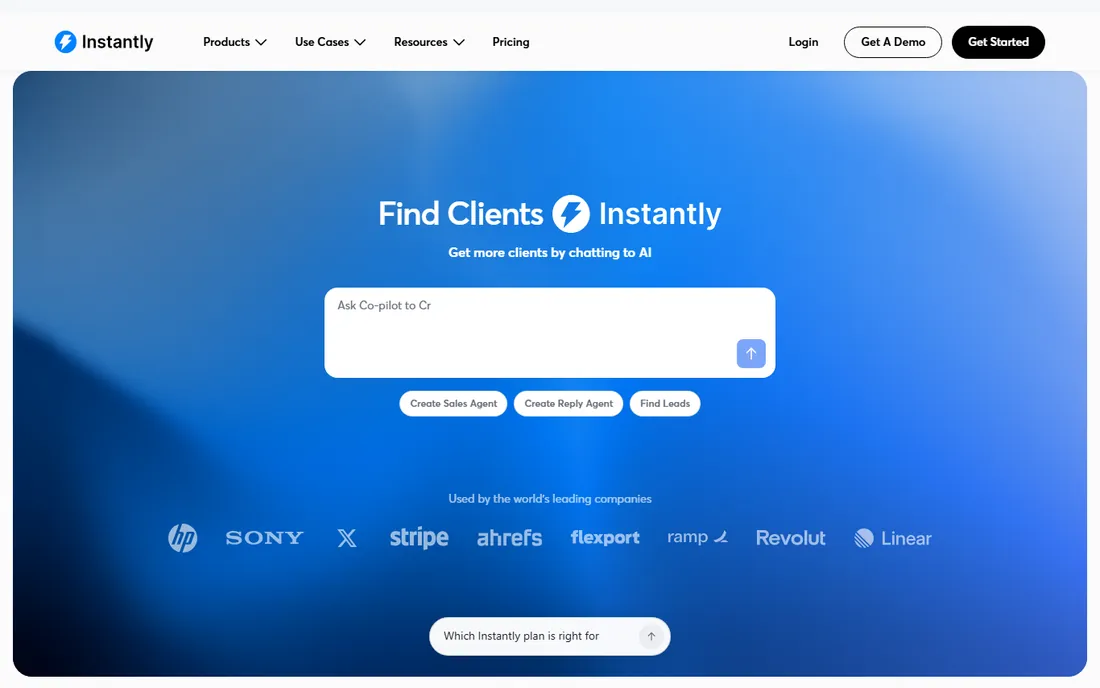The image size is (1100, 688).
Task: Select the Create Sales Agent chip
Action: (453, 403)
